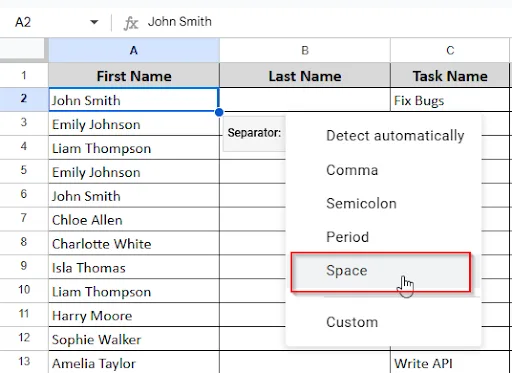
Task: Click the blue fill handle on A2
Action: click(x=219, y=112)
